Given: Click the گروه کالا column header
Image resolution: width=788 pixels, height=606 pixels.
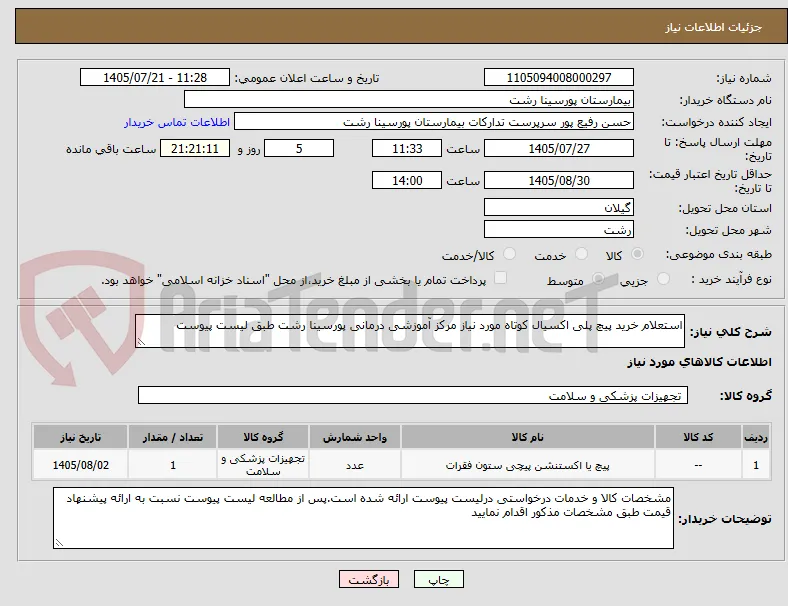Looking at the screenshot, I should click(x=263, y=437).
